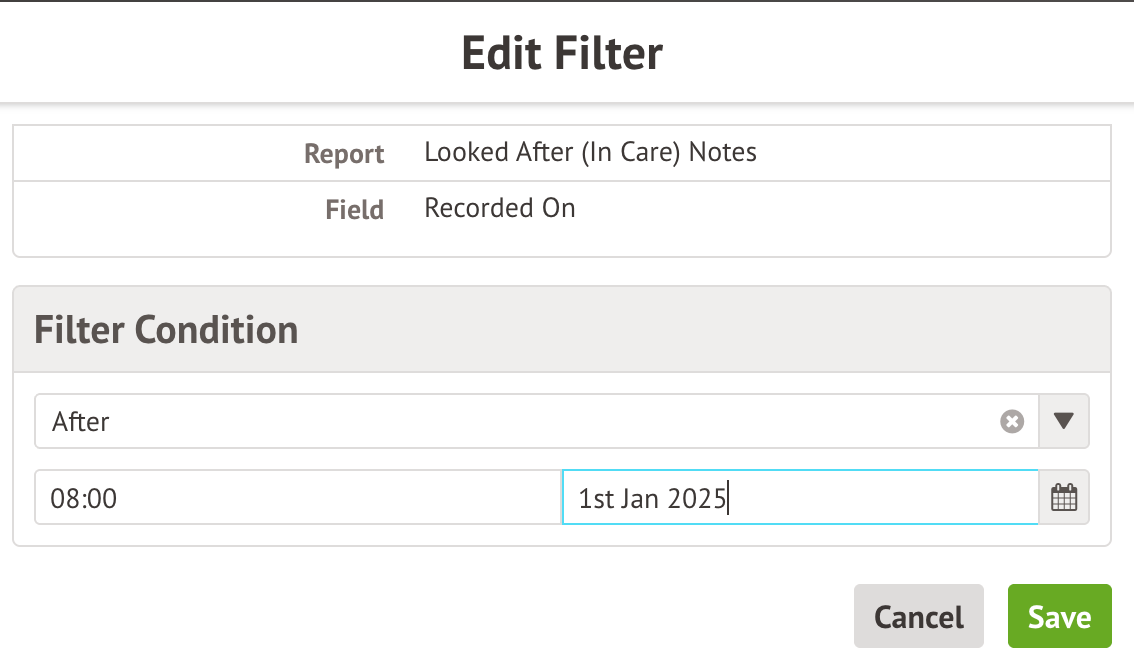Clear the 'After' condition selection
The height and width of the screenshot is (672, 1134).
pyautogui.click(x=1012, y=422)
